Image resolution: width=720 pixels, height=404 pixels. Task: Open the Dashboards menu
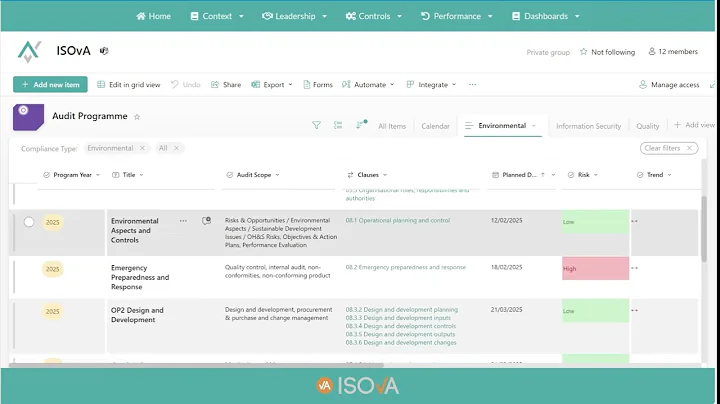coord(546,16)
